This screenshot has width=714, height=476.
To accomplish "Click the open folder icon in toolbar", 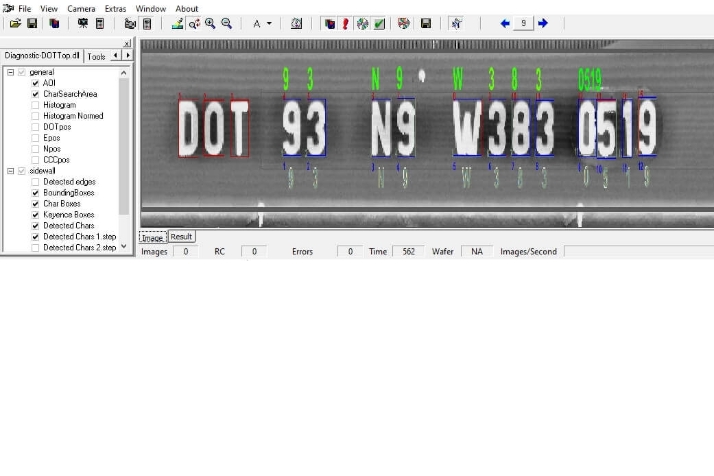I will click(x=12, y=23).
